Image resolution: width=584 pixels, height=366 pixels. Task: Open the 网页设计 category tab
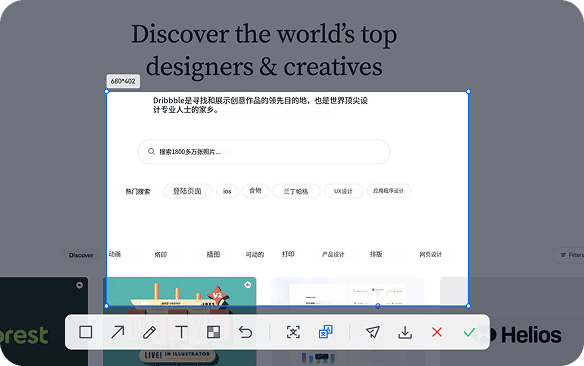(431, 254)
